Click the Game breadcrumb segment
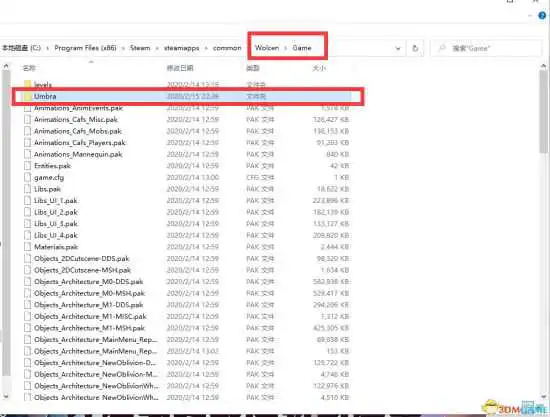The image size is (550, 417). 302,48
